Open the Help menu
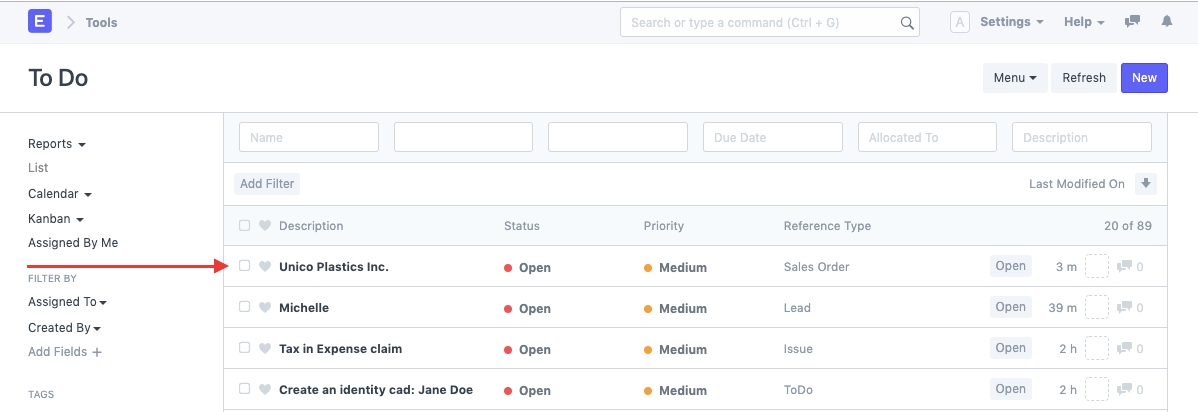The height and width of the screenshot is (412, 1198). coord(1084,22)
